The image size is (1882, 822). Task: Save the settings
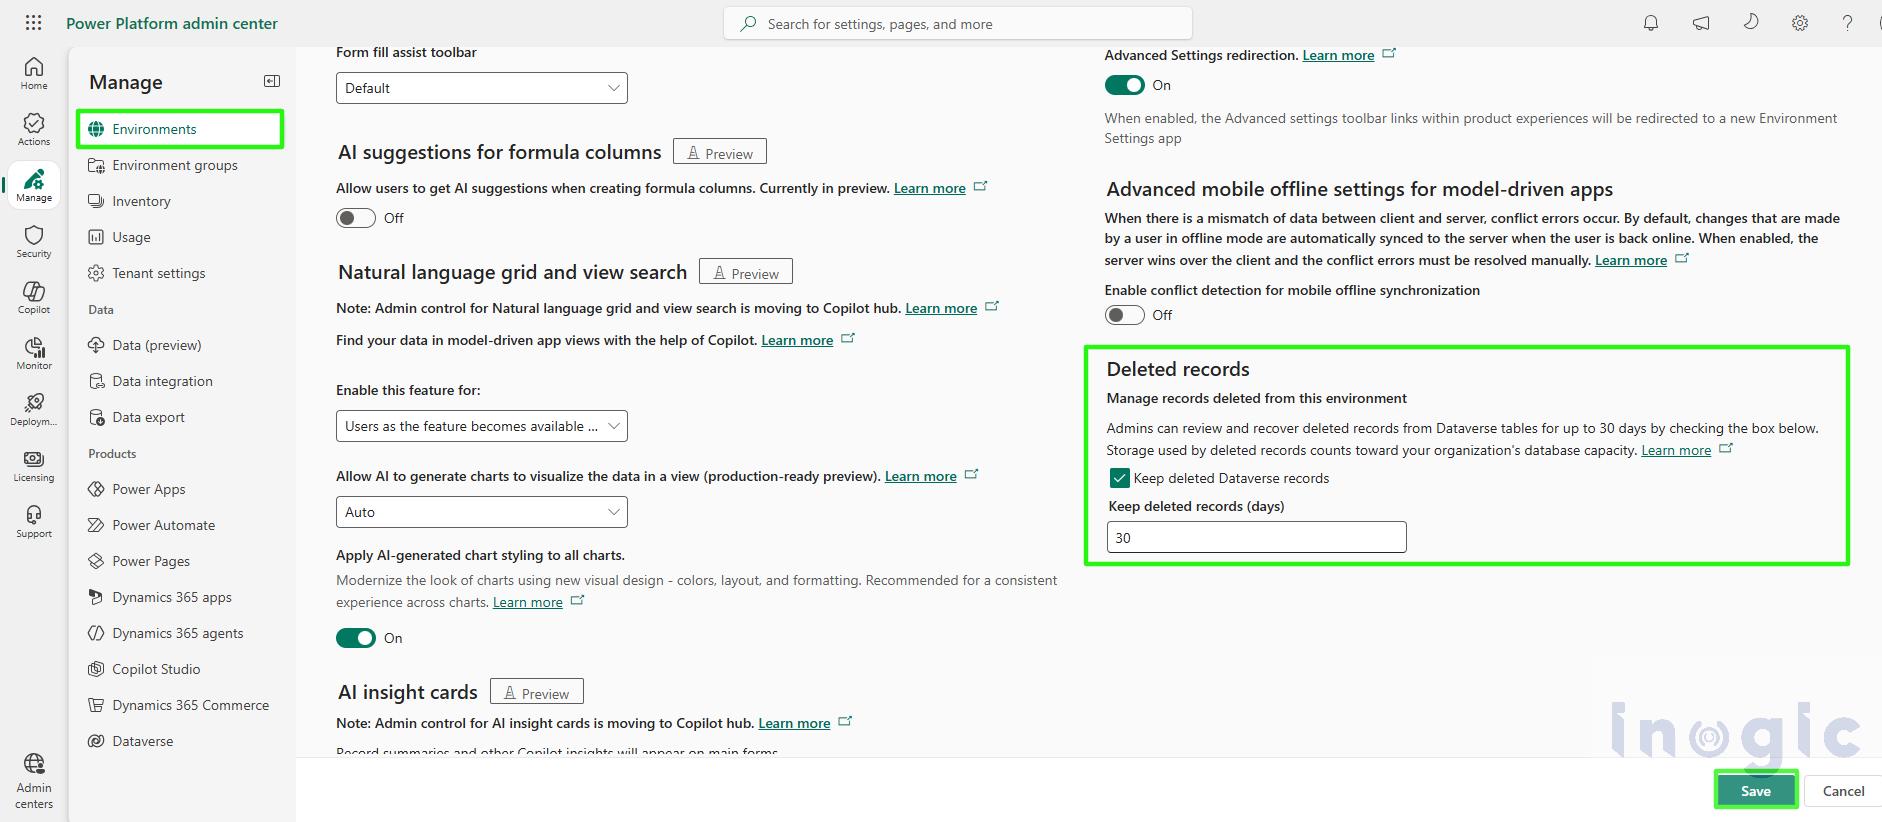pos(1756,790)
